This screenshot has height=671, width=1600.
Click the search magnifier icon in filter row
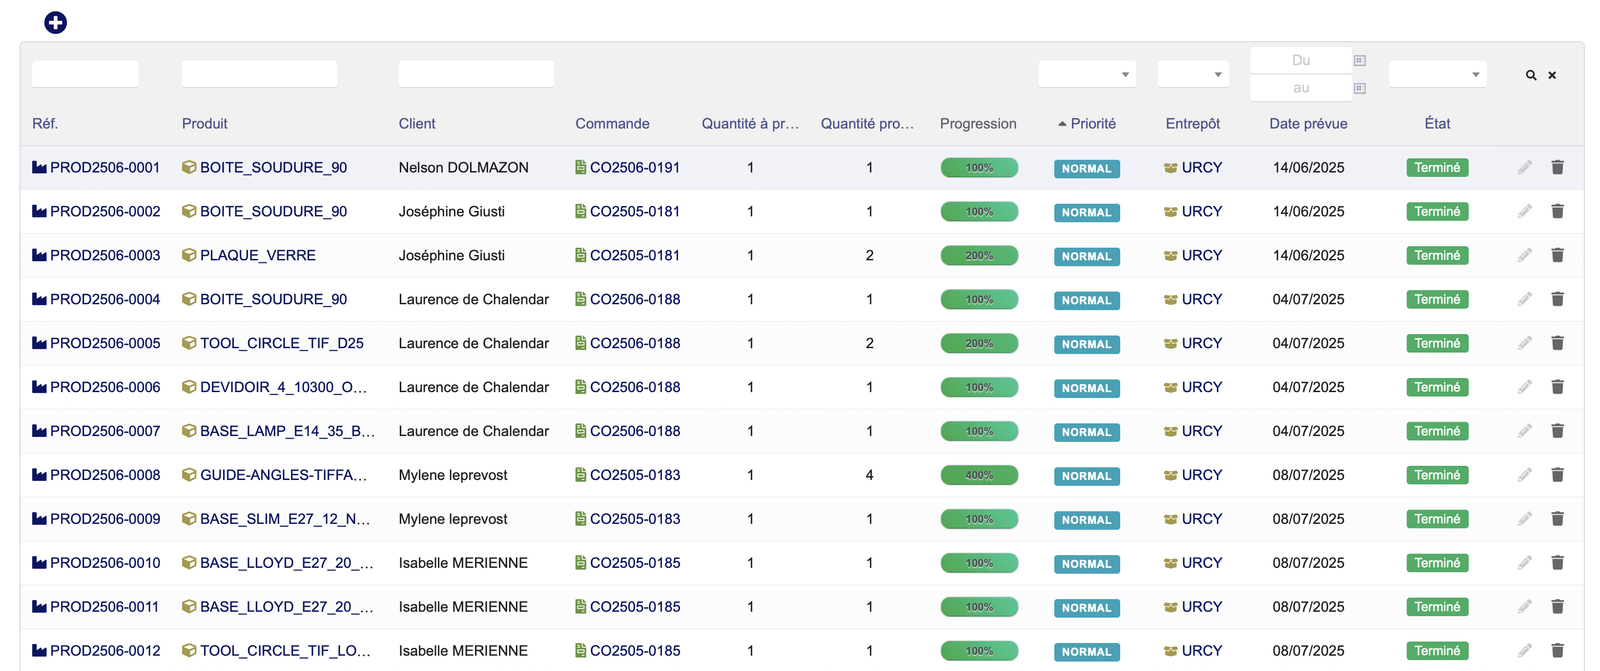click(x=1530, y=75)
